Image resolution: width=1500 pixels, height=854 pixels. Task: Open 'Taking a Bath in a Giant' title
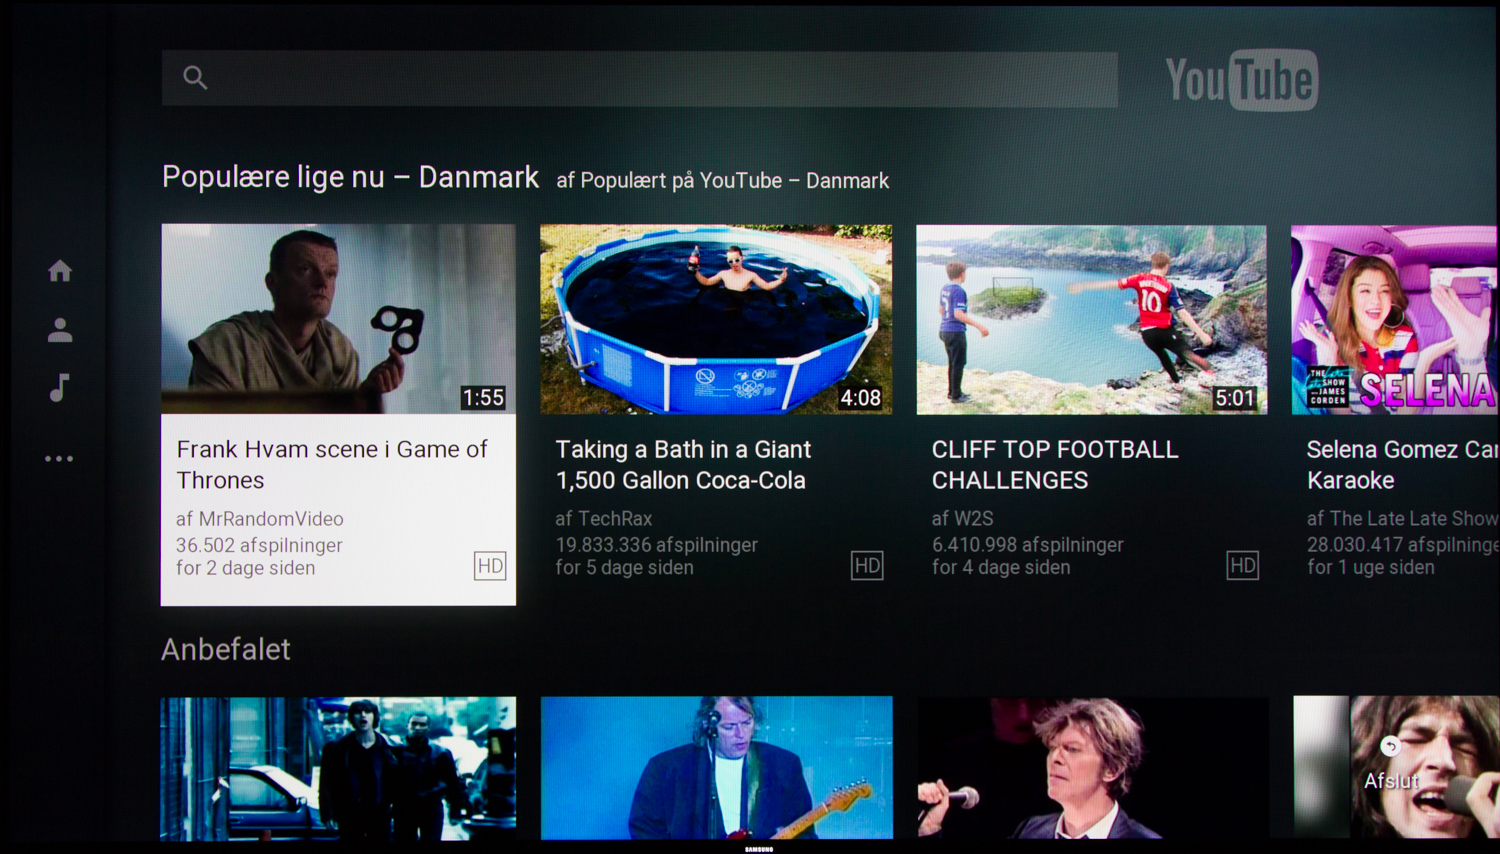tap(683, 464)
